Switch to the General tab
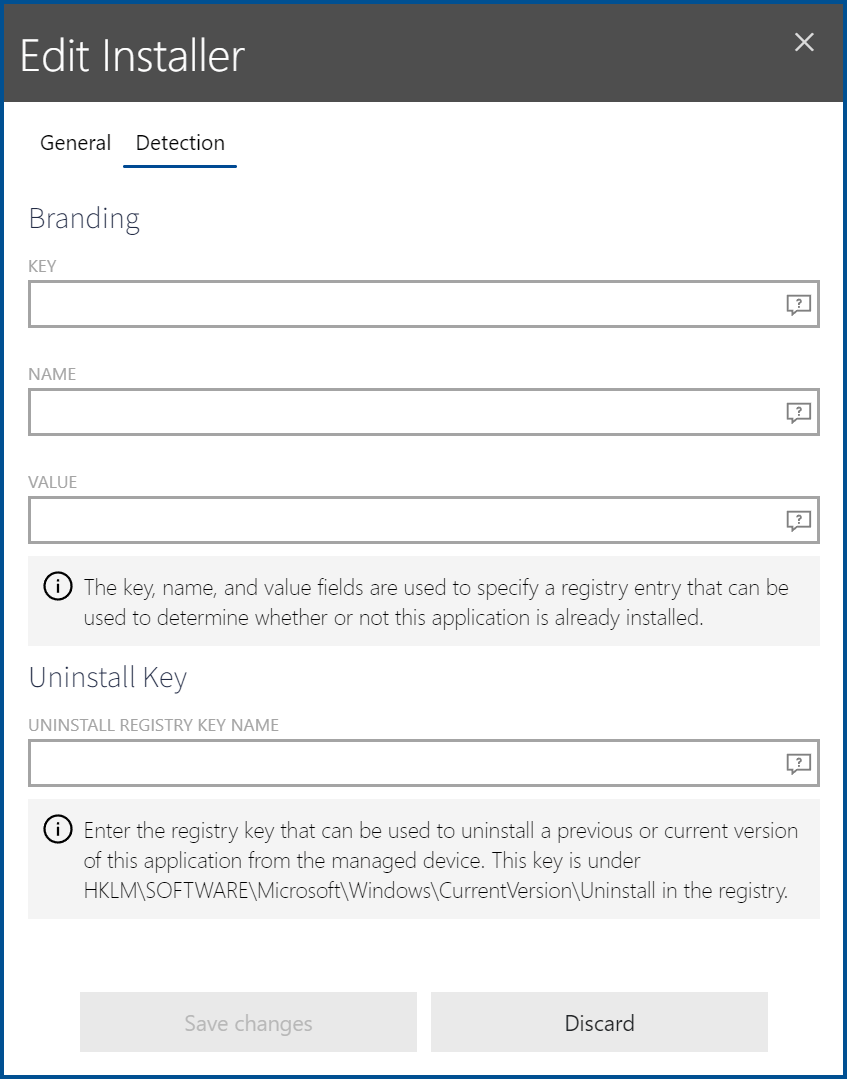Screen dimensions: 847x1079 pyautogui.click(x=75, y=143)
